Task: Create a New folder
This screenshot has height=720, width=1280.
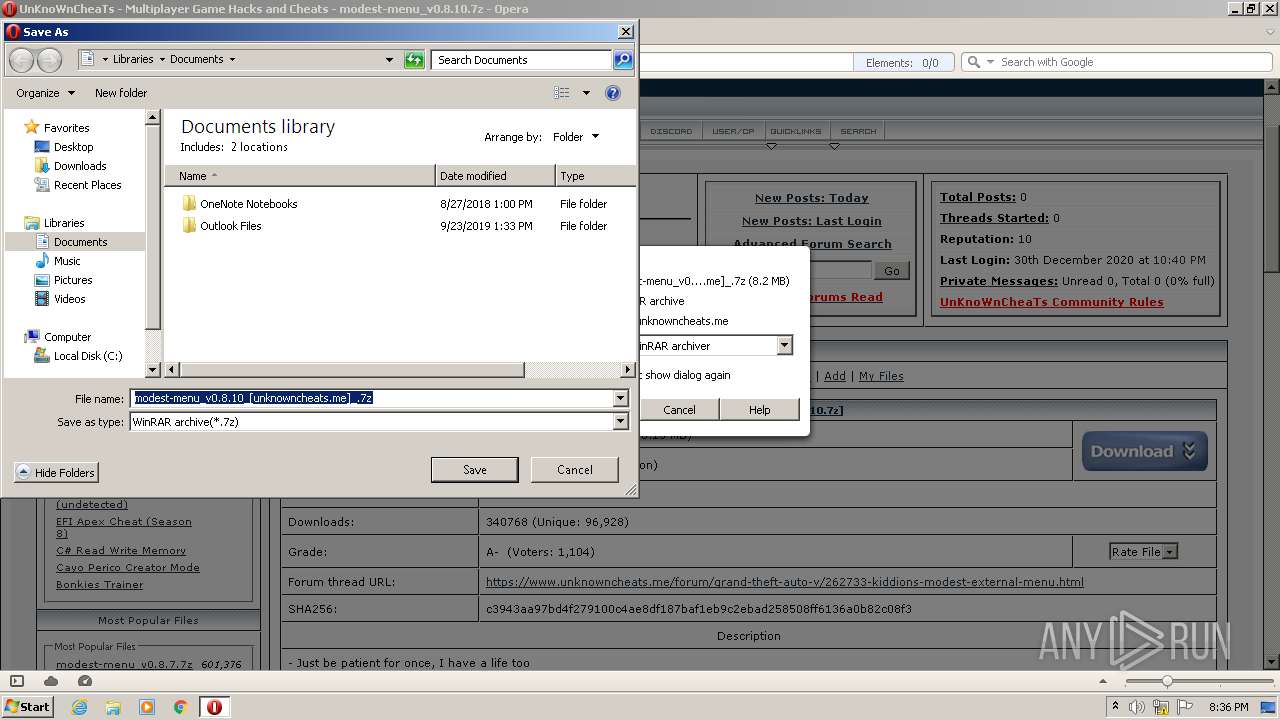Action: [x=121, y=93]
